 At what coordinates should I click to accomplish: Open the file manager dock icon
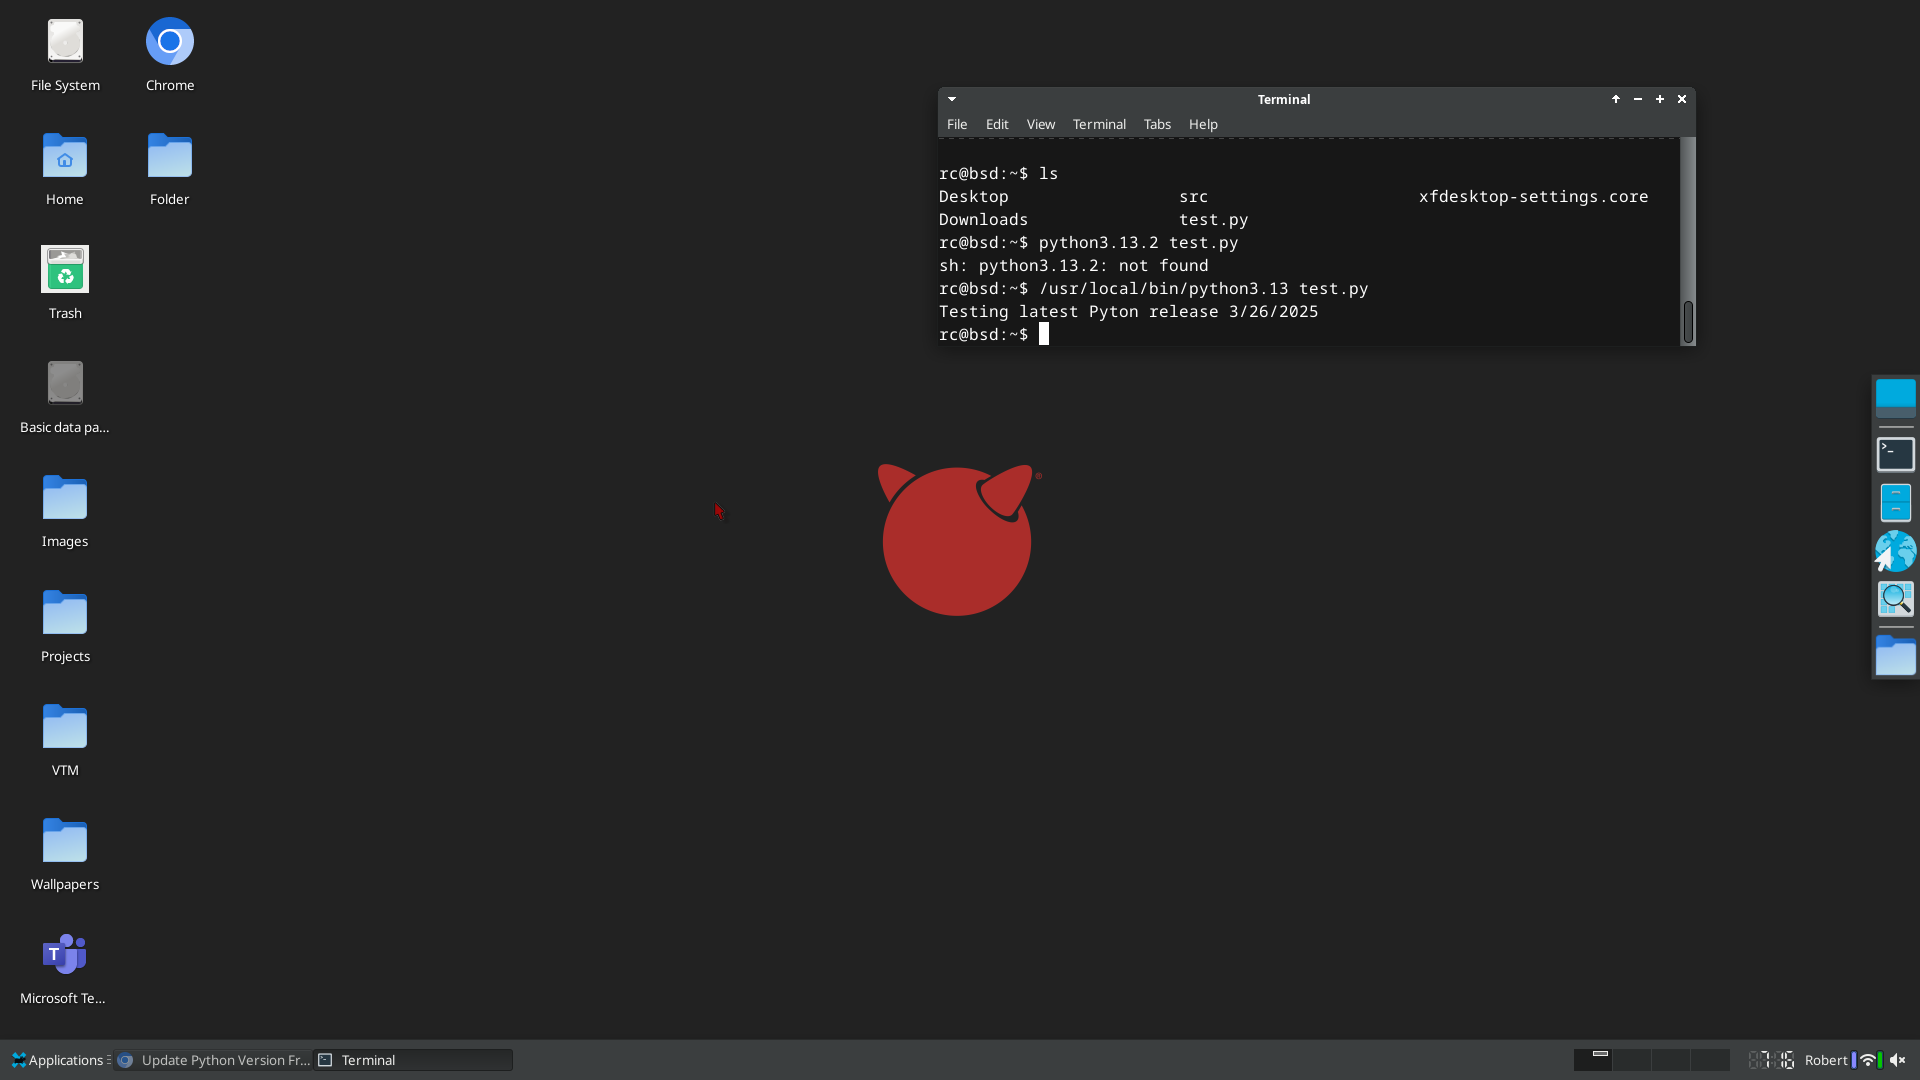click(1895, 502)
